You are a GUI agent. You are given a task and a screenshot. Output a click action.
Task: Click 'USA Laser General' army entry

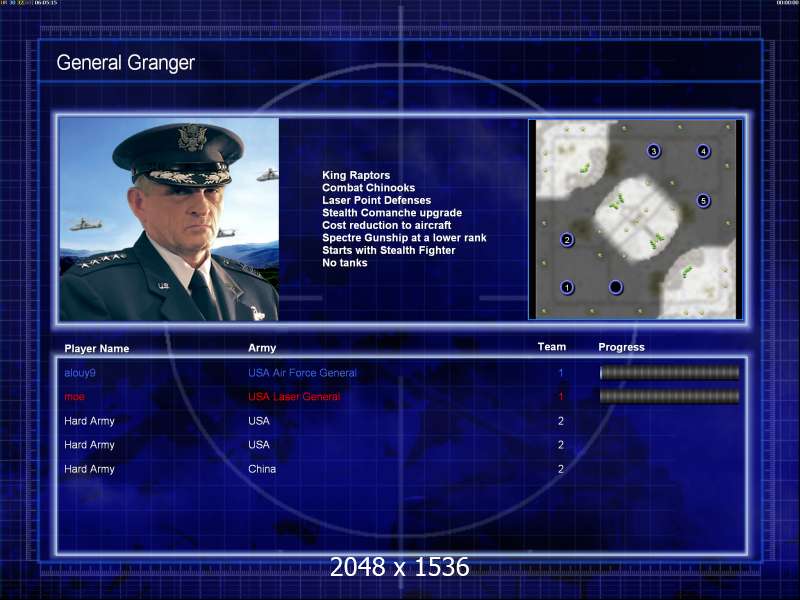click(x=294, y=396)
